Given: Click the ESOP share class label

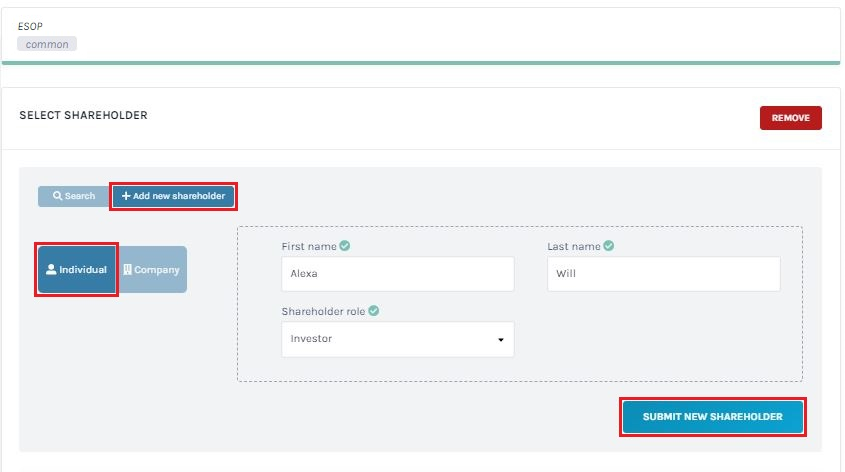Looking at the screenshot, I should pyautogui.click(x=30, y=26).
